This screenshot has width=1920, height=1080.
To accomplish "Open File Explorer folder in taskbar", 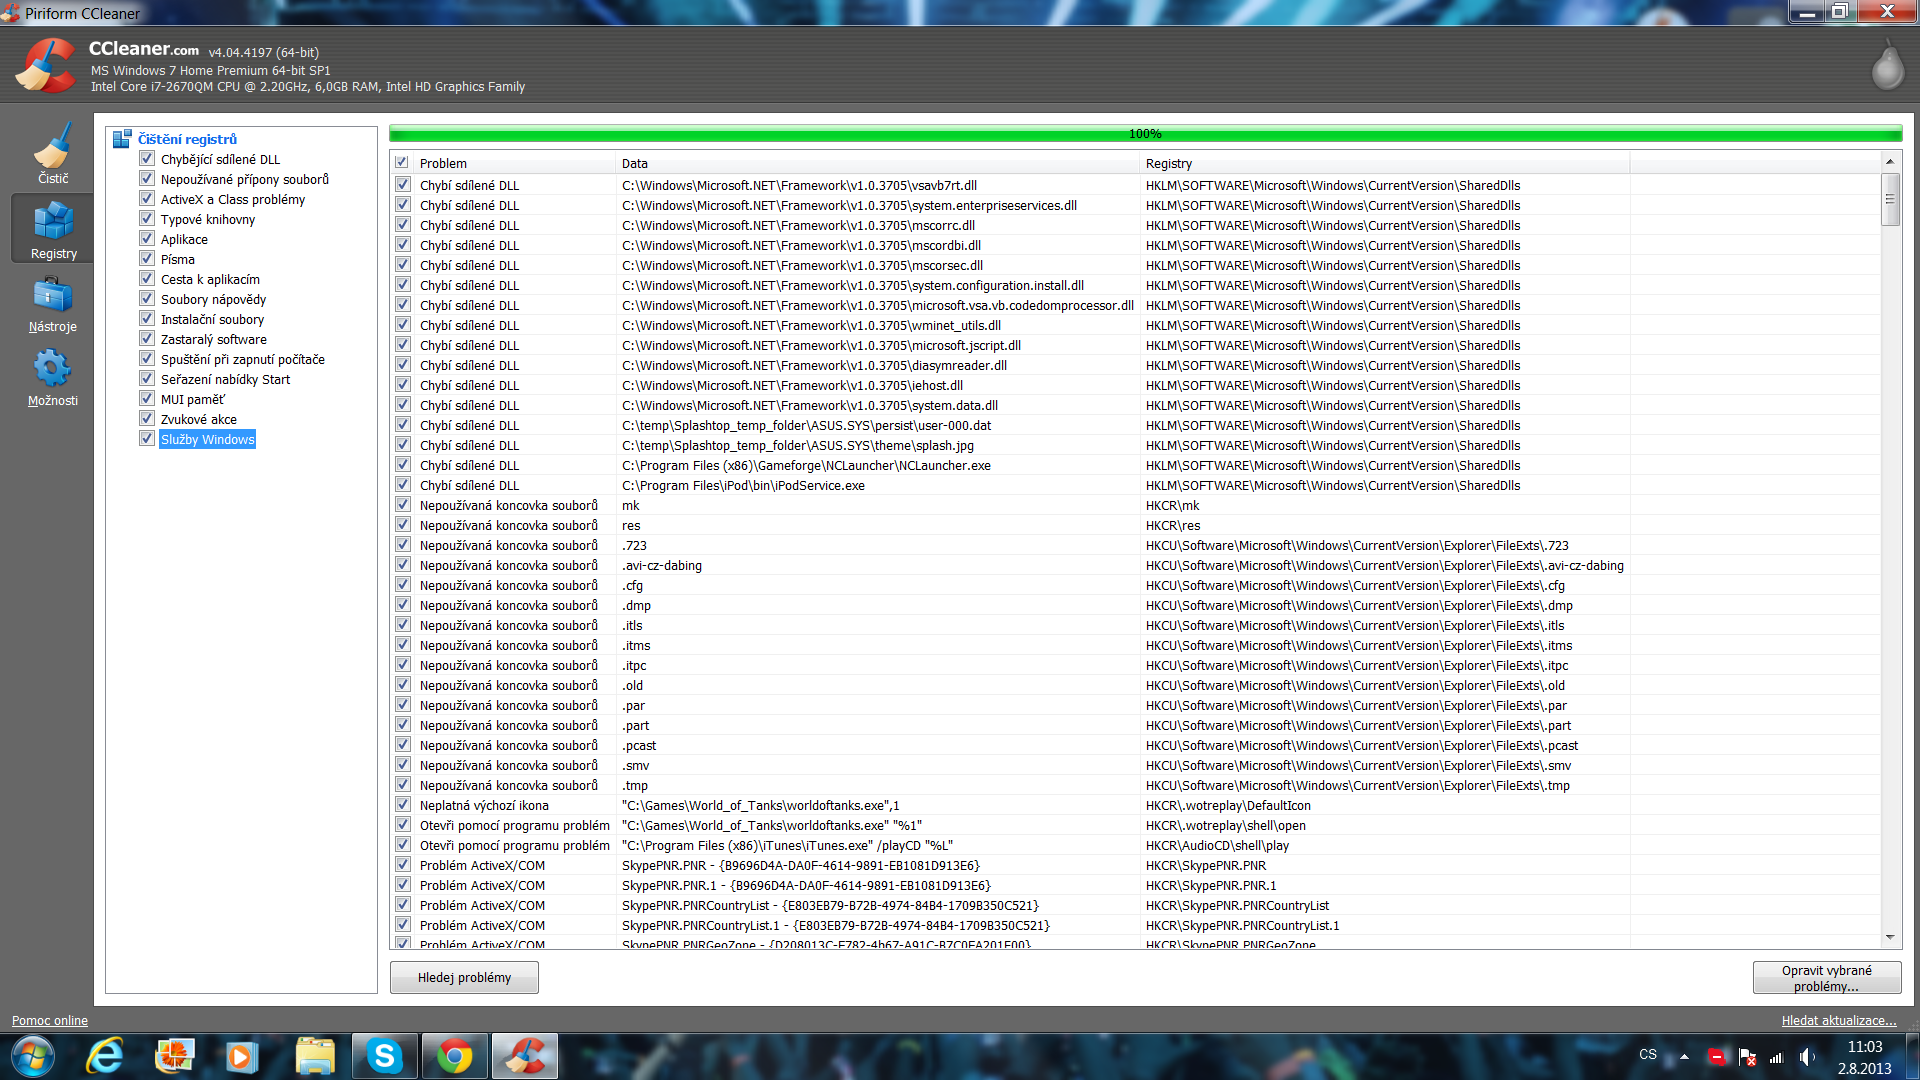I will pos(315,1056).
